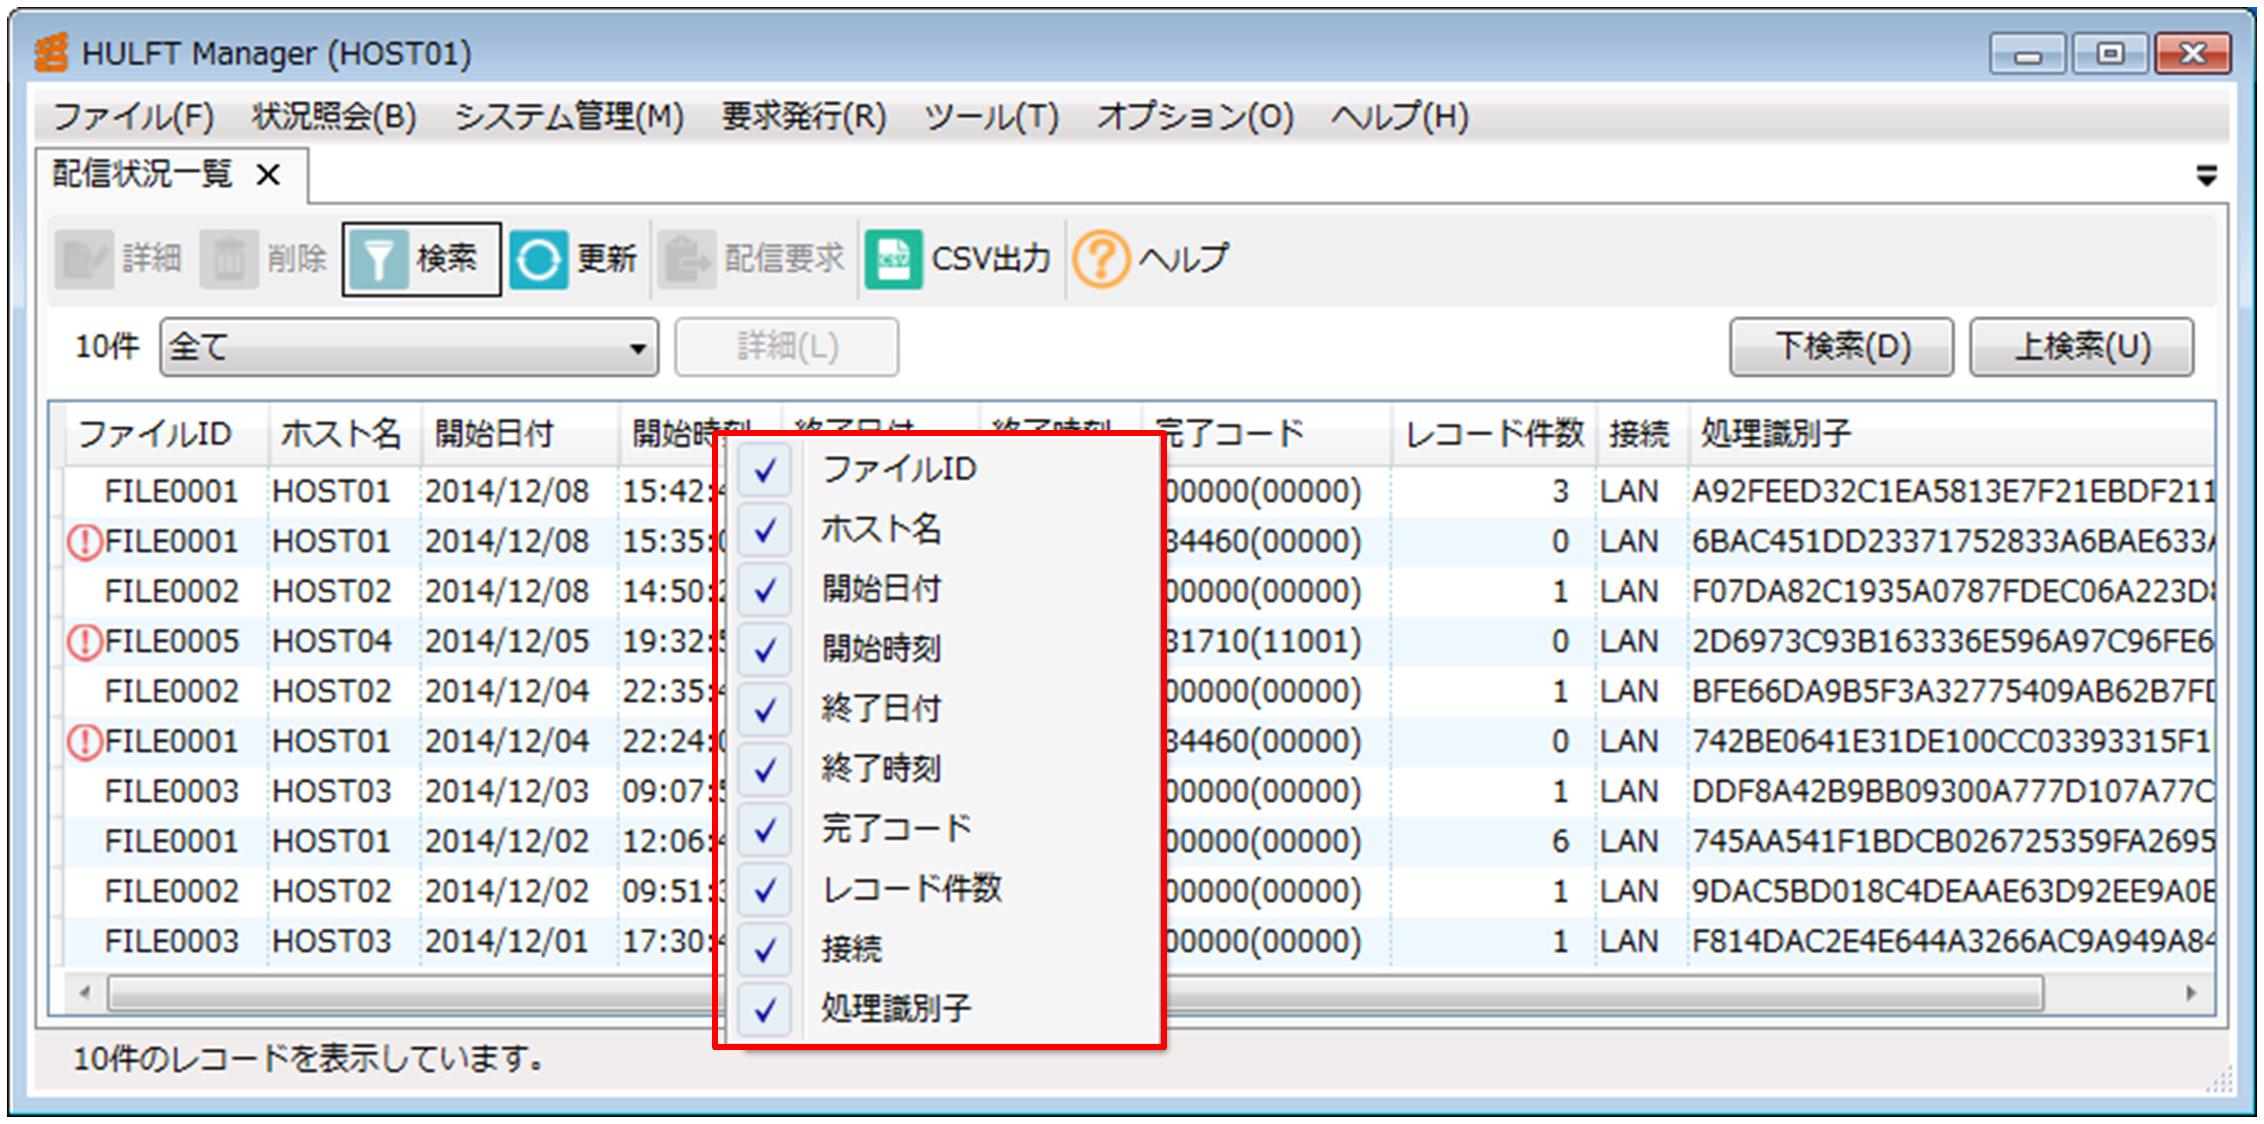Screen dimensions: 2264x1124
Task: Select identifier 2D6973C93B163336E596A97C96FE6
Action: (x=1953, y=642)
